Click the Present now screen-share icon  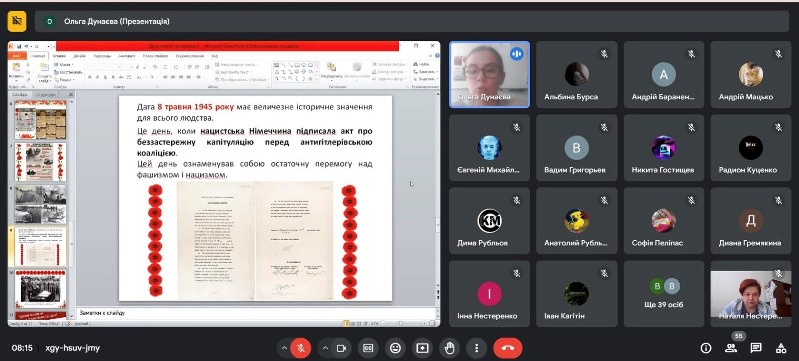coord(422,348)
